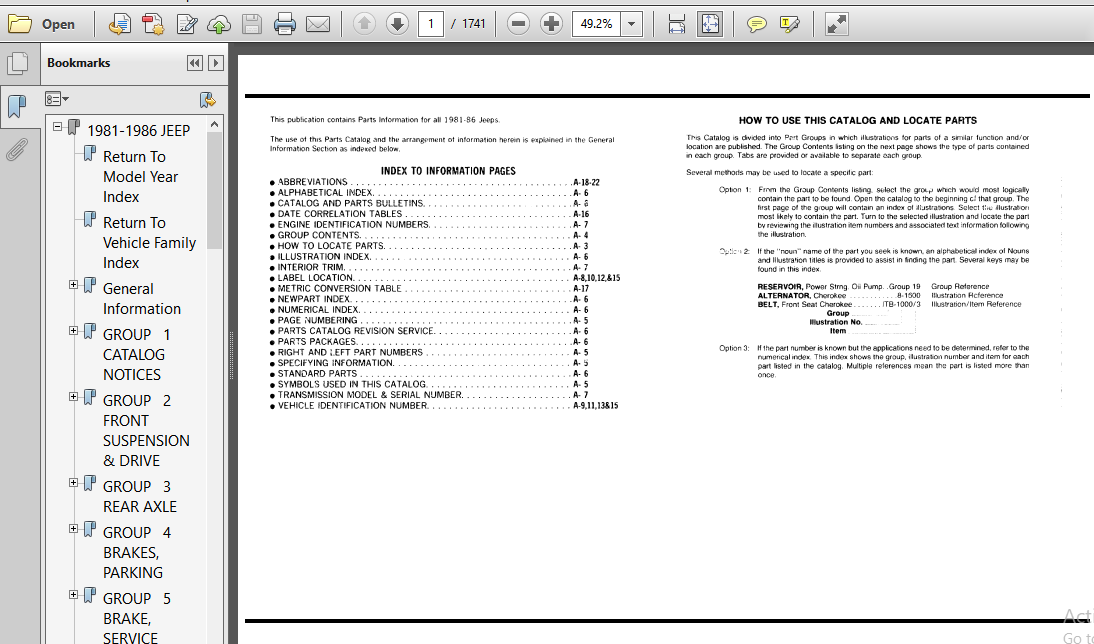
Task: Click the HOW TO USE THIS CATALOG heading
Action: (857, 120)
